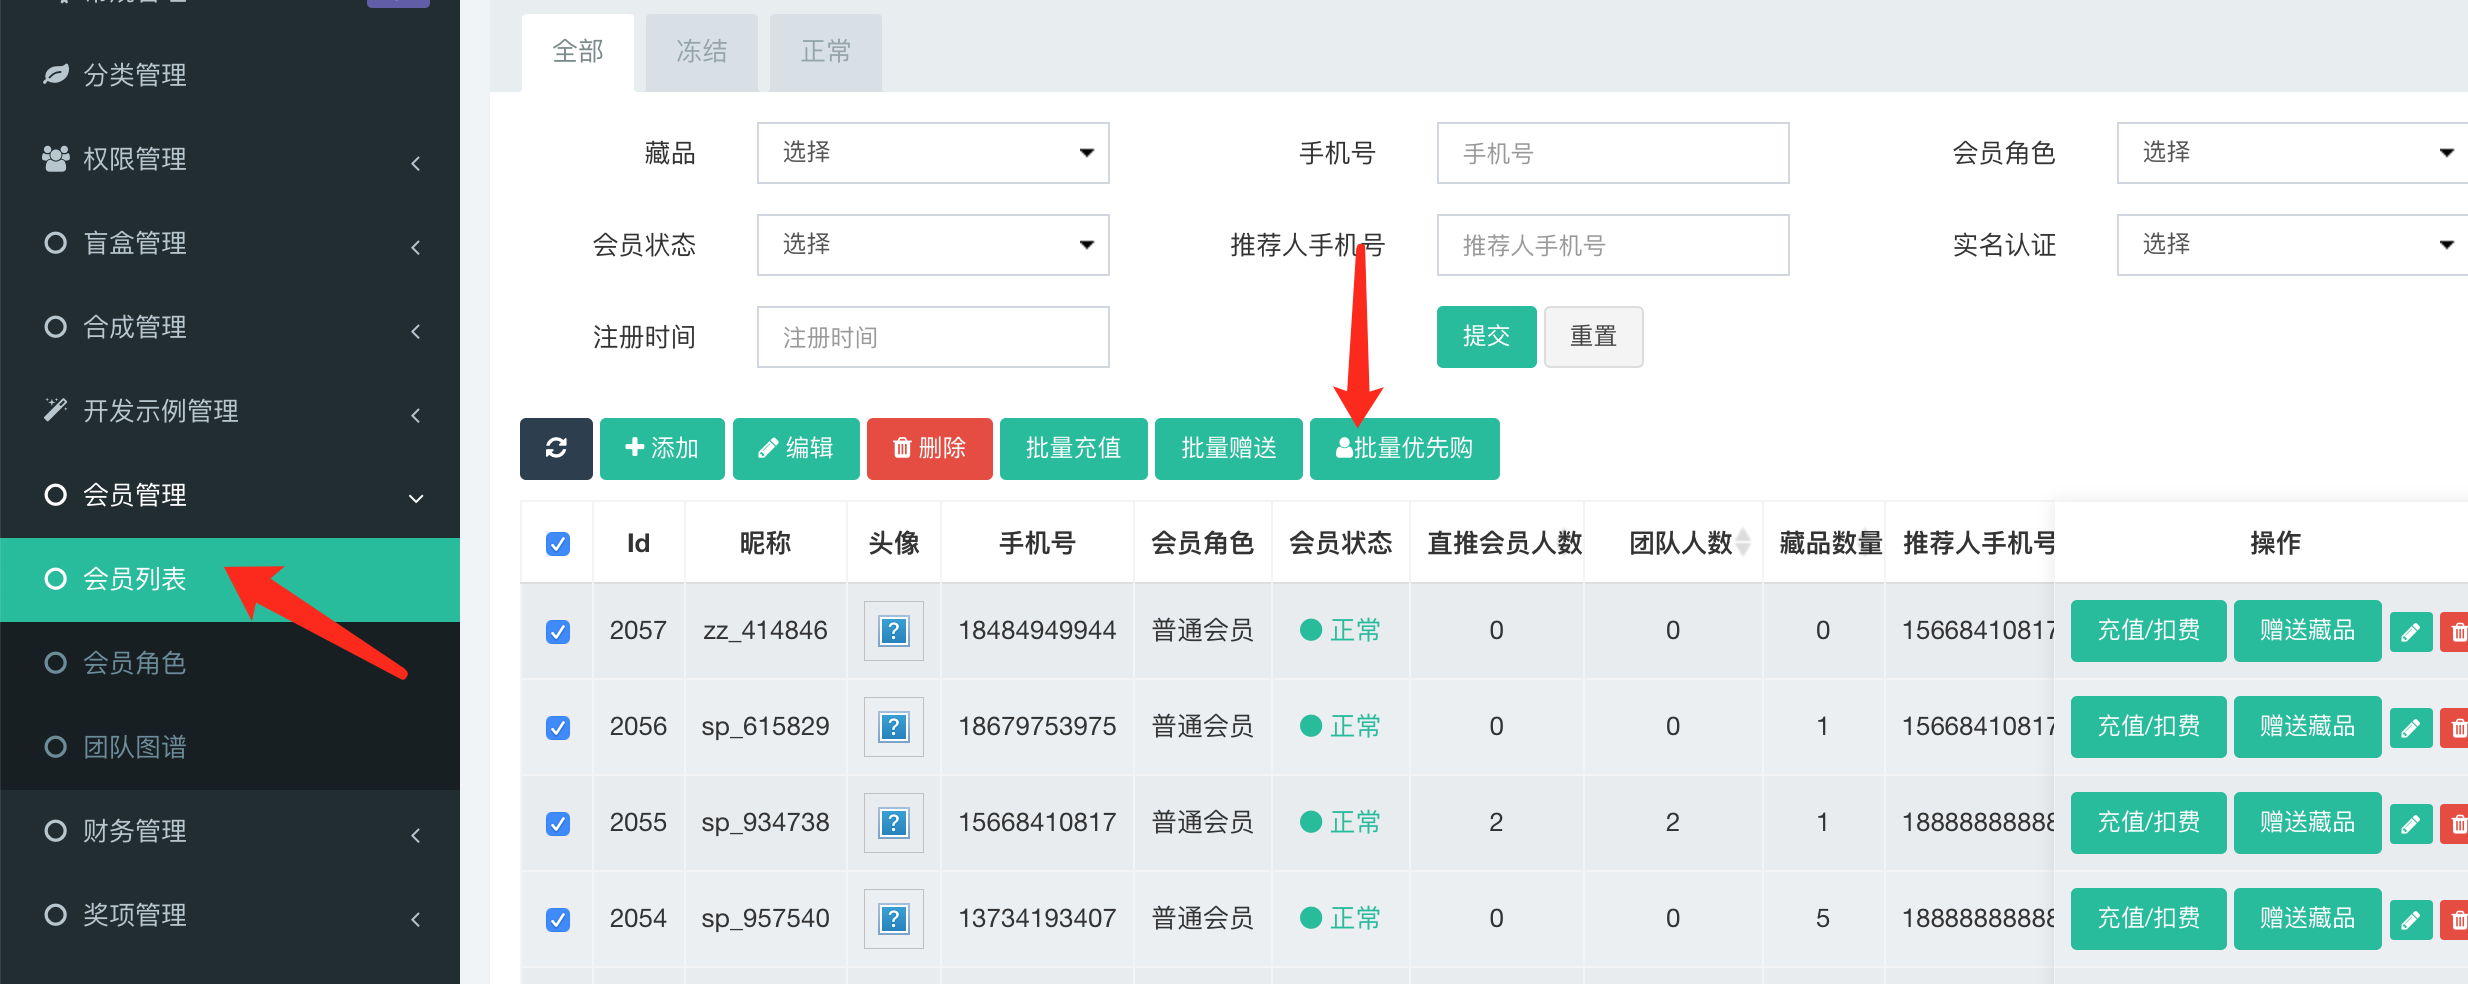
Task: Click the red trash icon for member 2056
Action: (x=2456, y=728)
